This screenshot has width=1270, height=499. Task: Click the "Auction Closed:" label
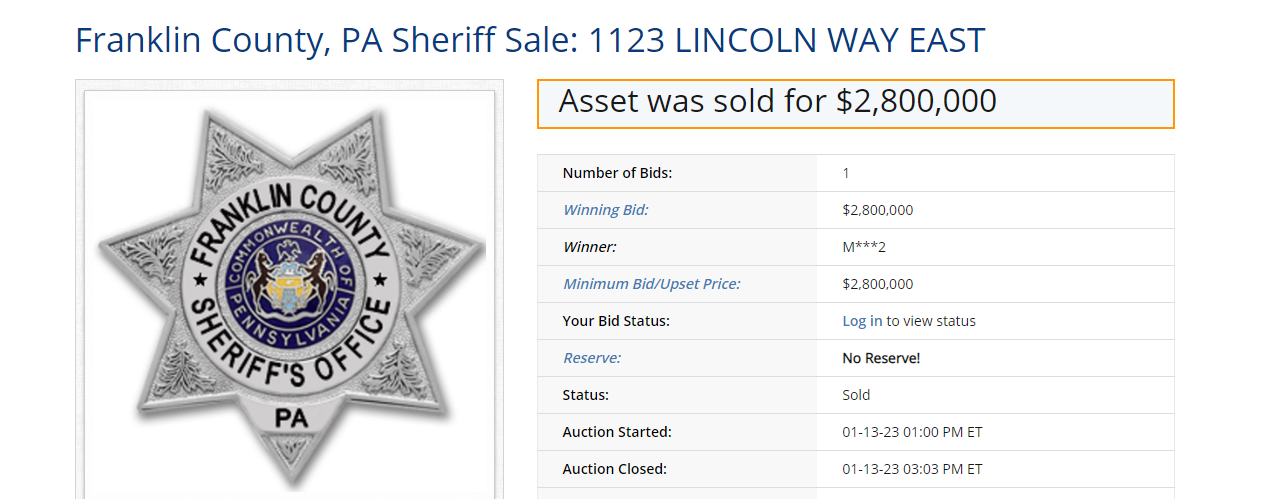614,469
